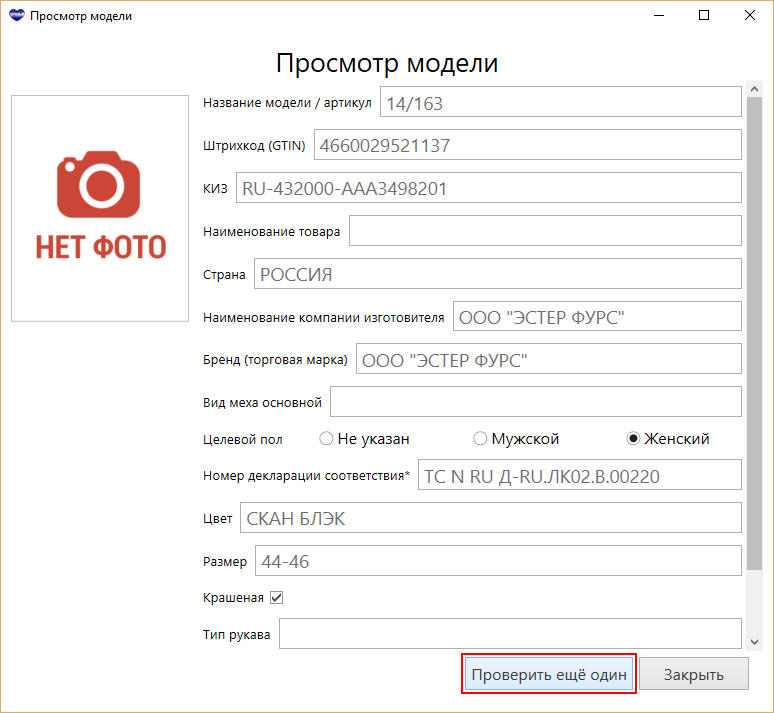Viewport: 774px width, 713px height.
Task: Click the 'НЕТ ФОТО' image placeholder
Action: 100,208
